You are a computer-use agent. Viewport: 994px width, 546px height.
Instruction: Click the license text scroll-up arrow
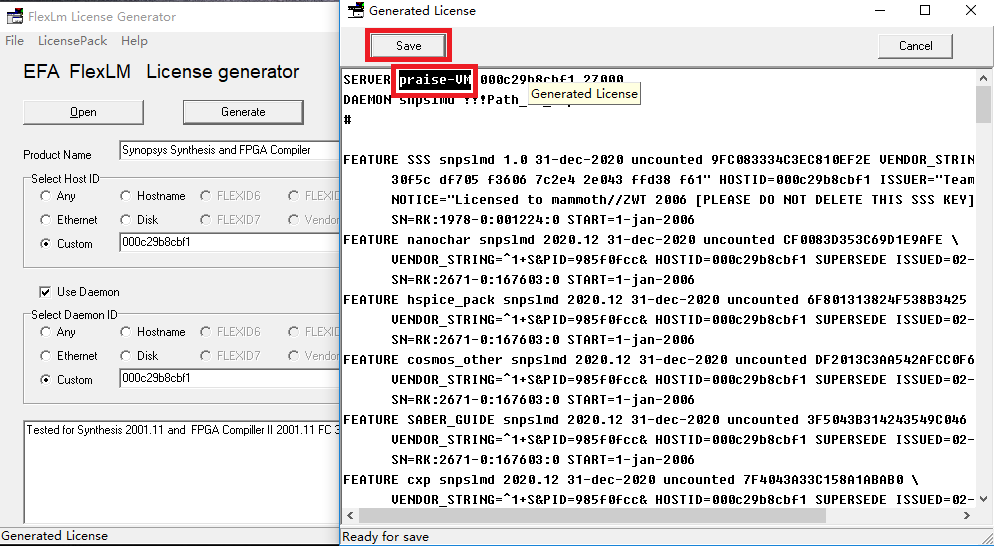983,79
